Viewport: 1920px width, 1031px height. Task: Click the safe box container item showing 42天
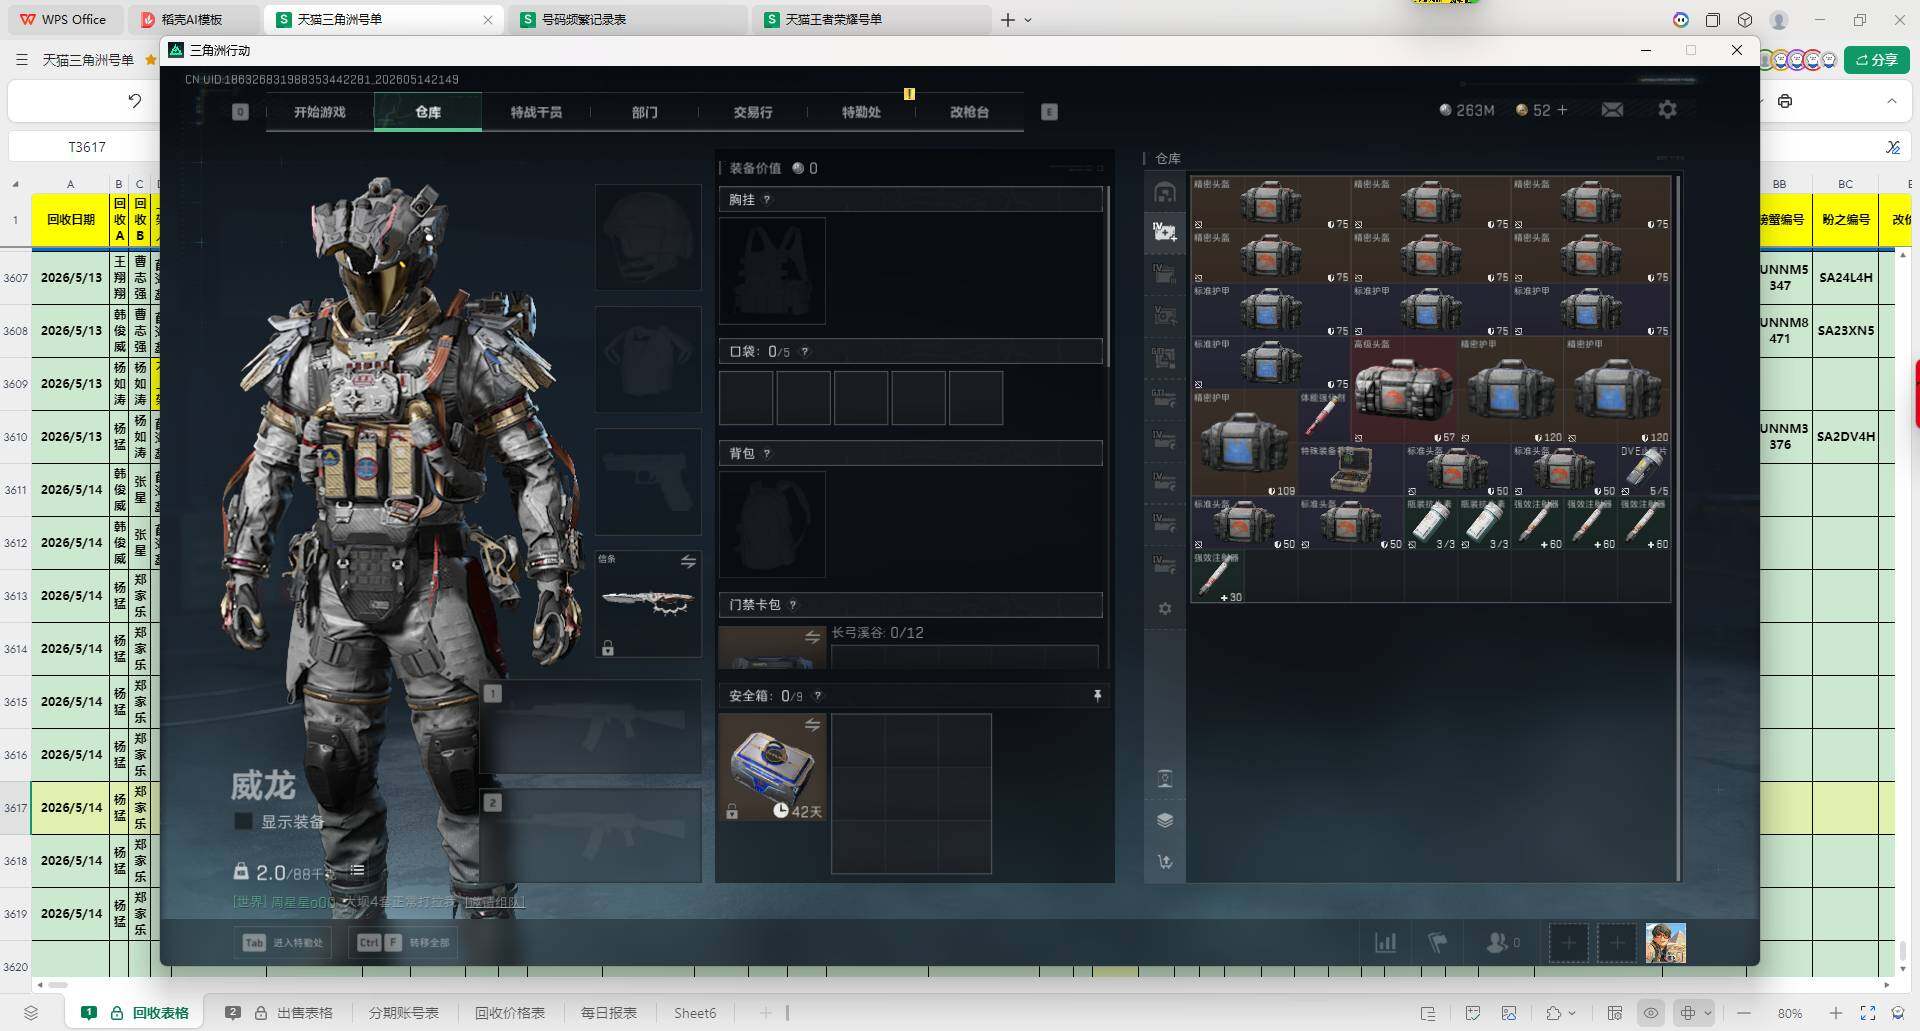tap(772, 768)
